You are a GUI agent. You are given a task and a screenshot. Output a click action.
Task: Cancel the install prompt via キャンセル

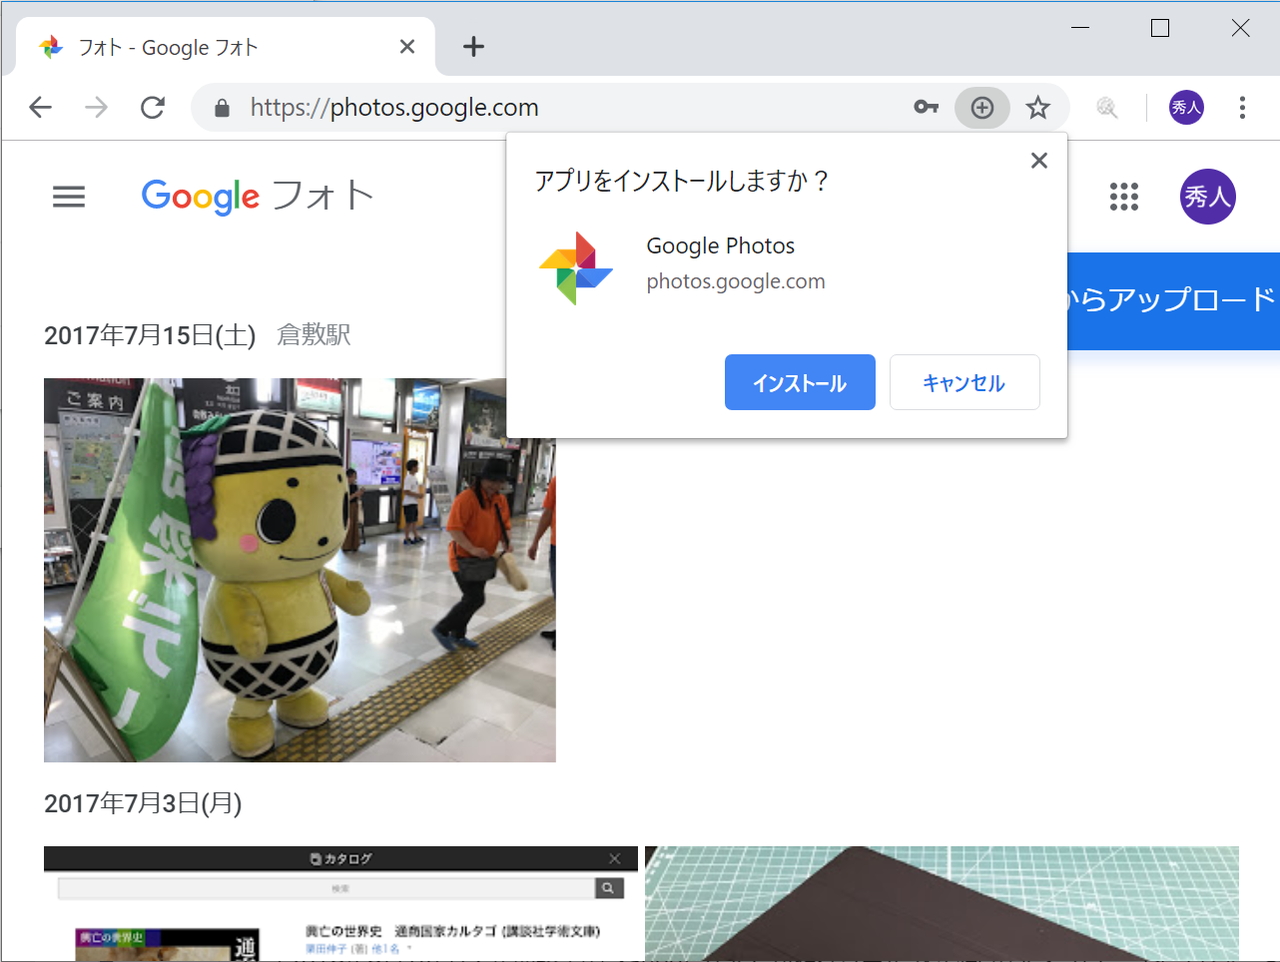pos(963,382)
